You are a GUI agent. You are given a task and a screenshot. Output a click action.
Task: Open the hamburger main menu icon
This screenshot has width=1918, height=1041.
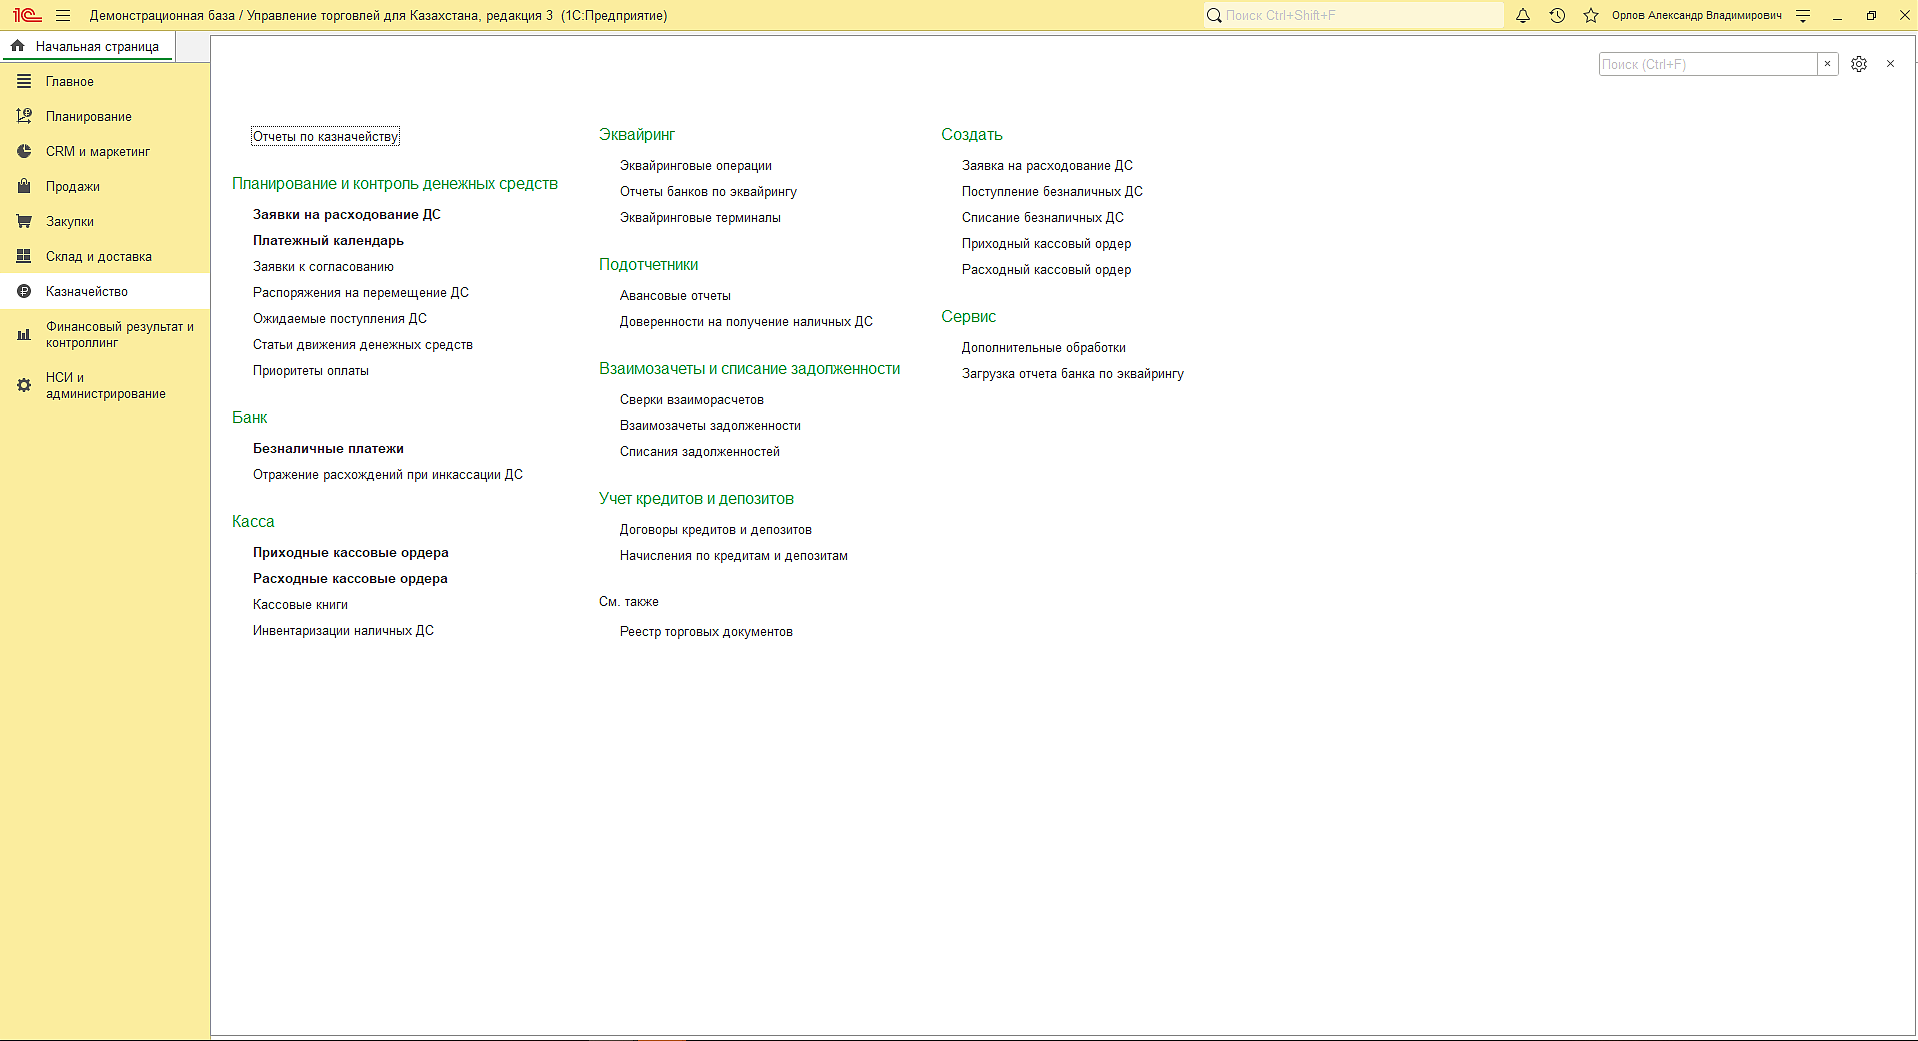coord(63,15)
